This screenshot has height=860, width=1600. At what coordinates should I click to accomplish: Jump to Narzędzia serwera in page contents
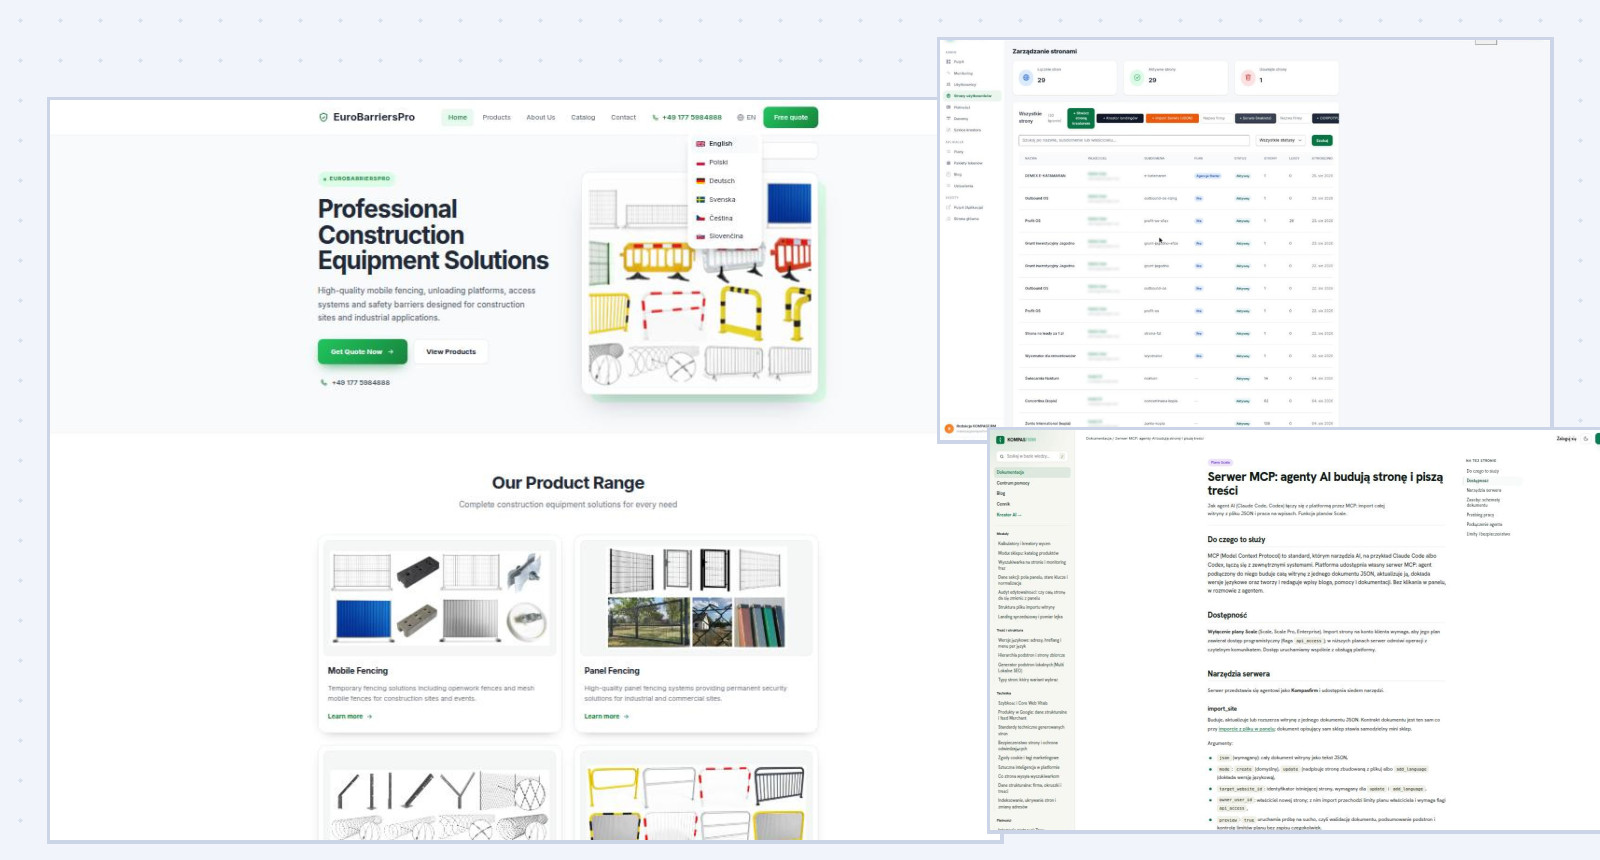pos(1484,490)
